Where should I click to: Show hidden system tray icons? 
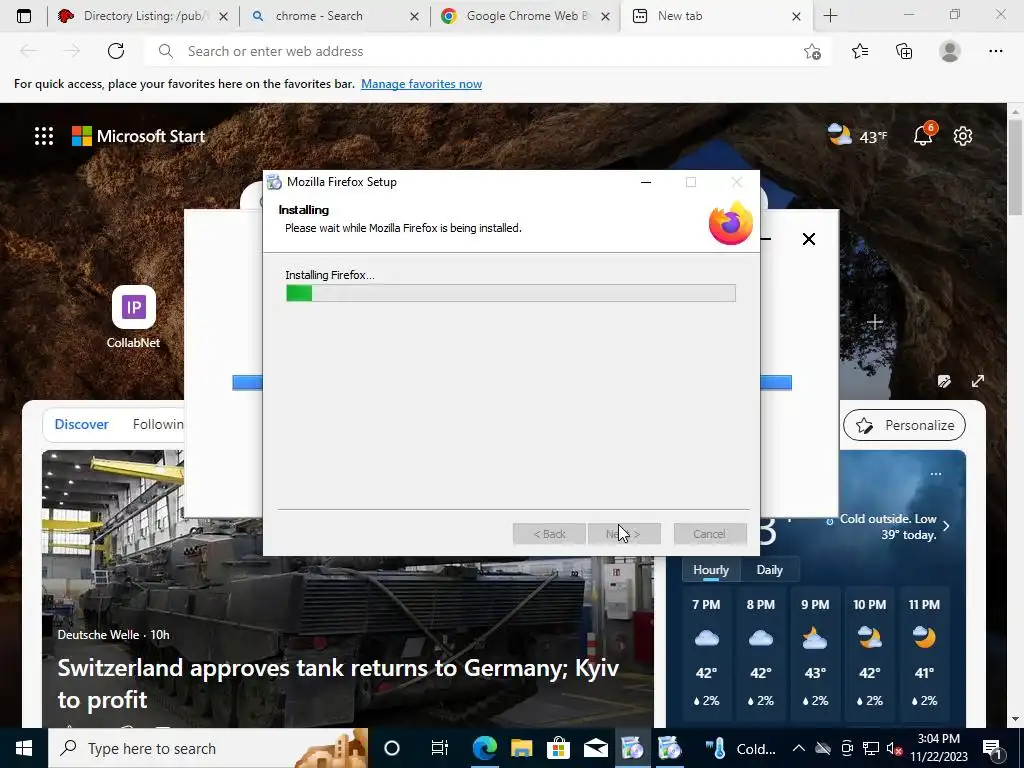click(x=799, y=748)
